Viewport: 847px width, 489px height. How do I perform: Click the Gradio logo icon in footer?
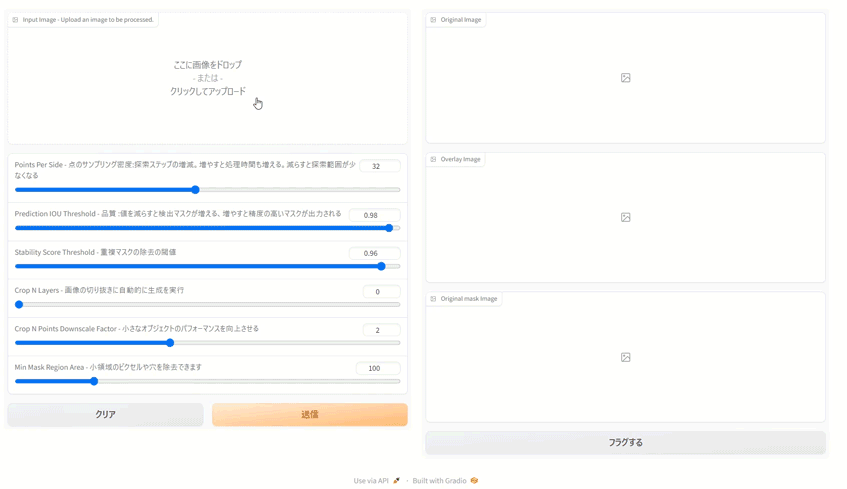pyautogui.click(x=474, y=481)
